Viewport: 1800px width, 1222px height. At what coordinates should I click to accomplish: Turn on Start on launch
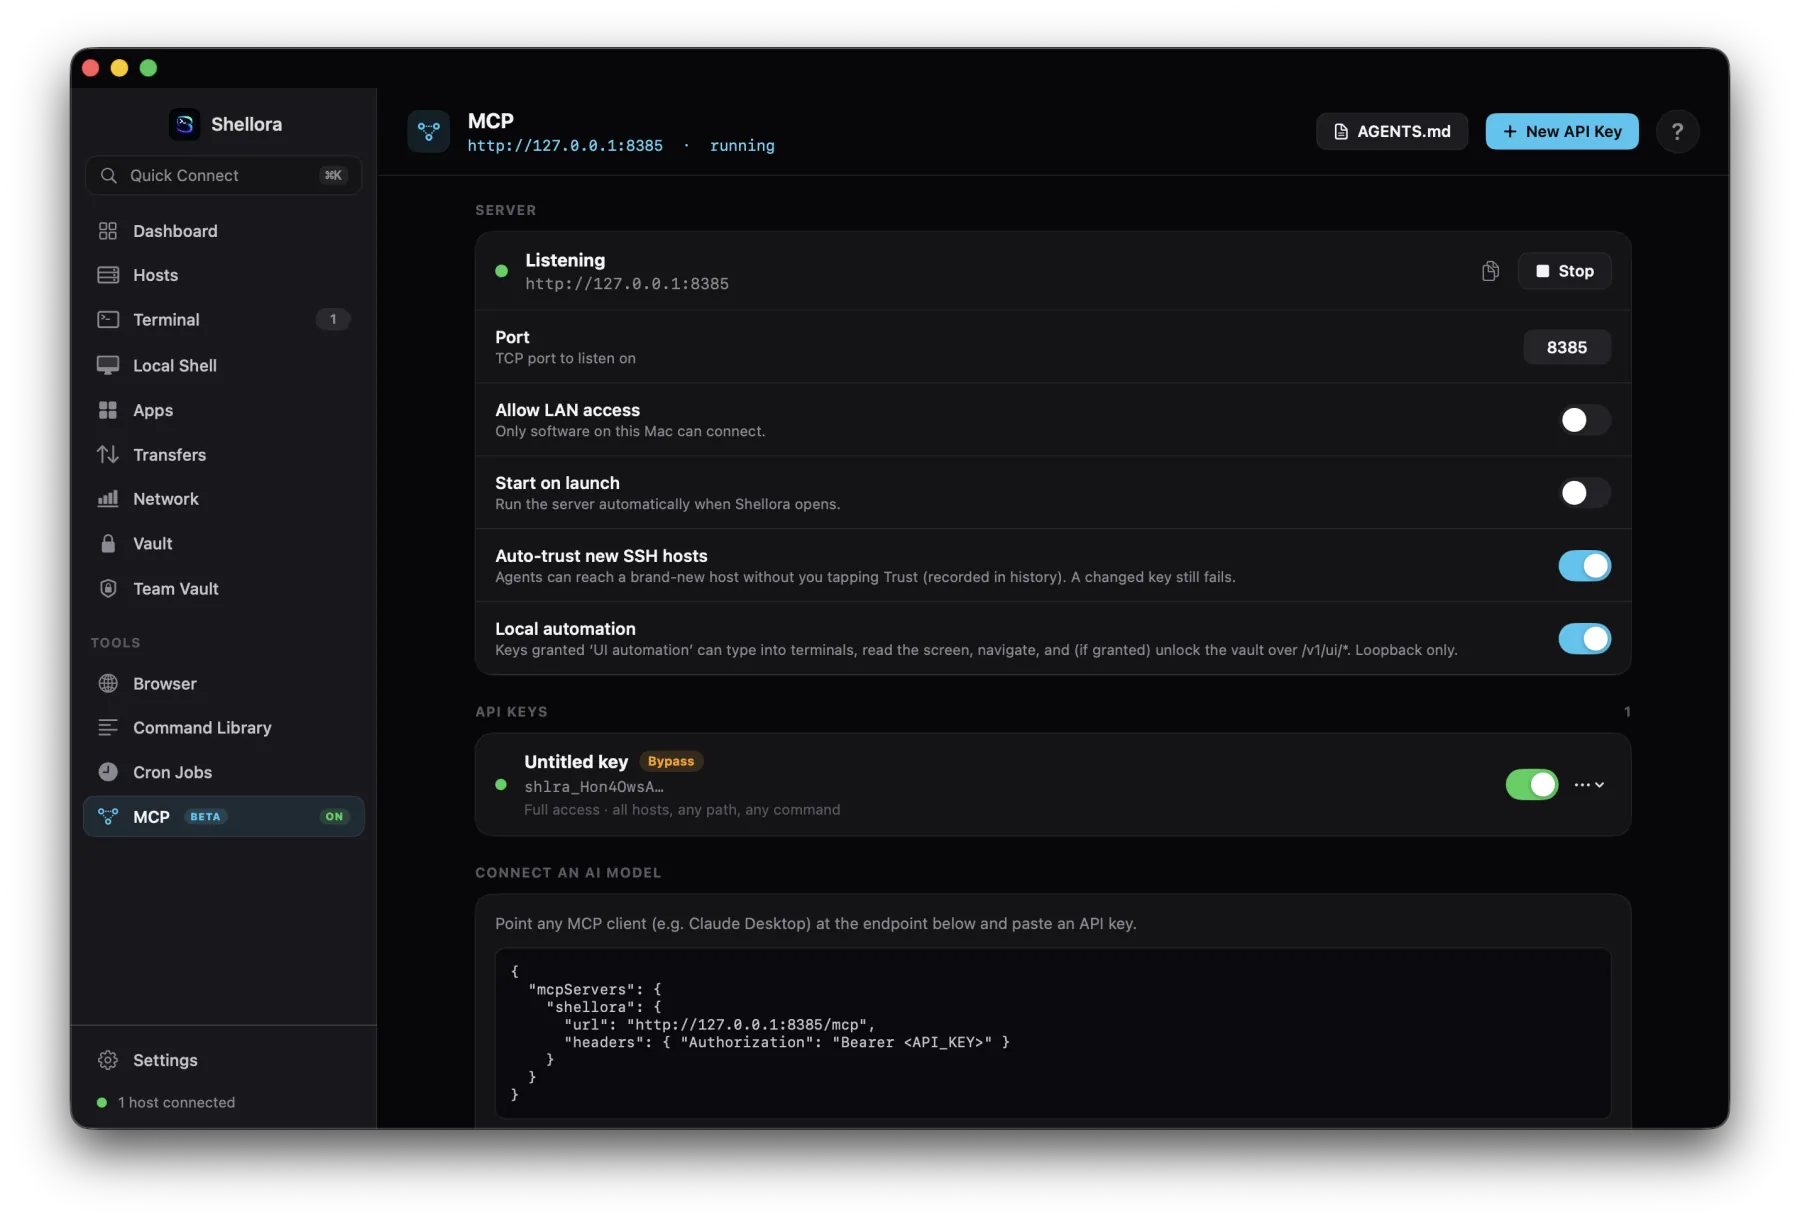[x=1584, y=493]
